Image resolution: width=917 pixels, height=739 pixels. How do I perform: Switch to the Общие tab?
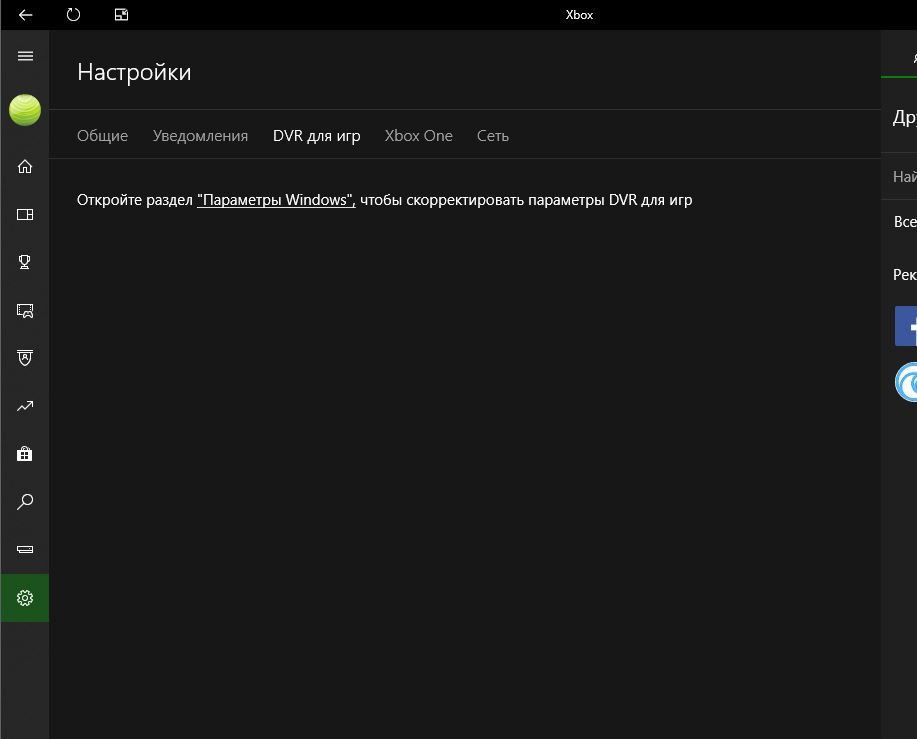pos(102,136)
